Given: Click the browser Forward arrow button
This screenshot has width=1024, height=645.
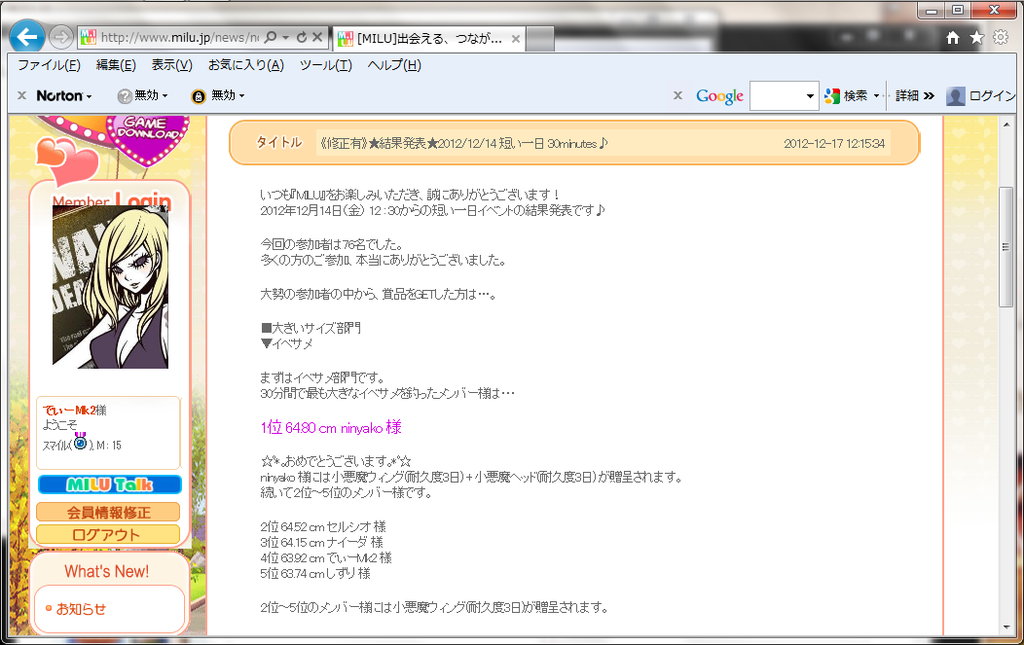Looking at the screenshot, I should (x=60, y=37).
